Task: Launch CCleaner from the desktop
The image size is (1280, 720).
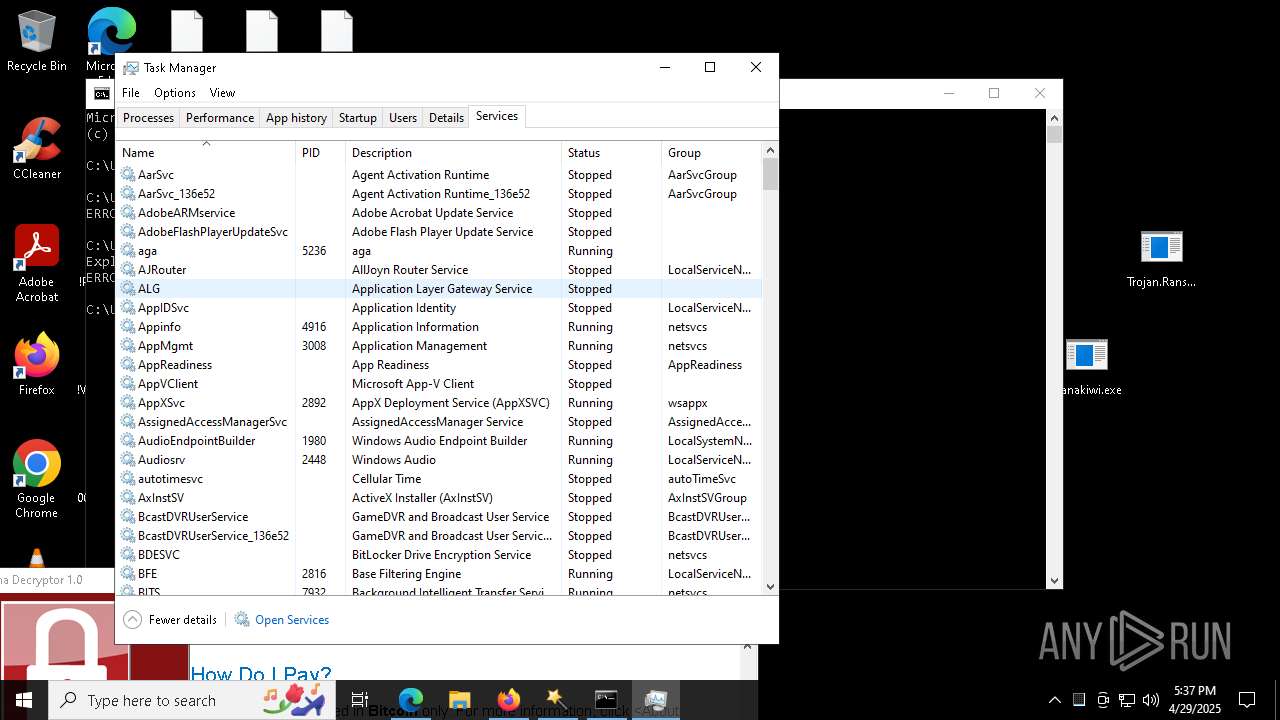Action: pos(37,148)
